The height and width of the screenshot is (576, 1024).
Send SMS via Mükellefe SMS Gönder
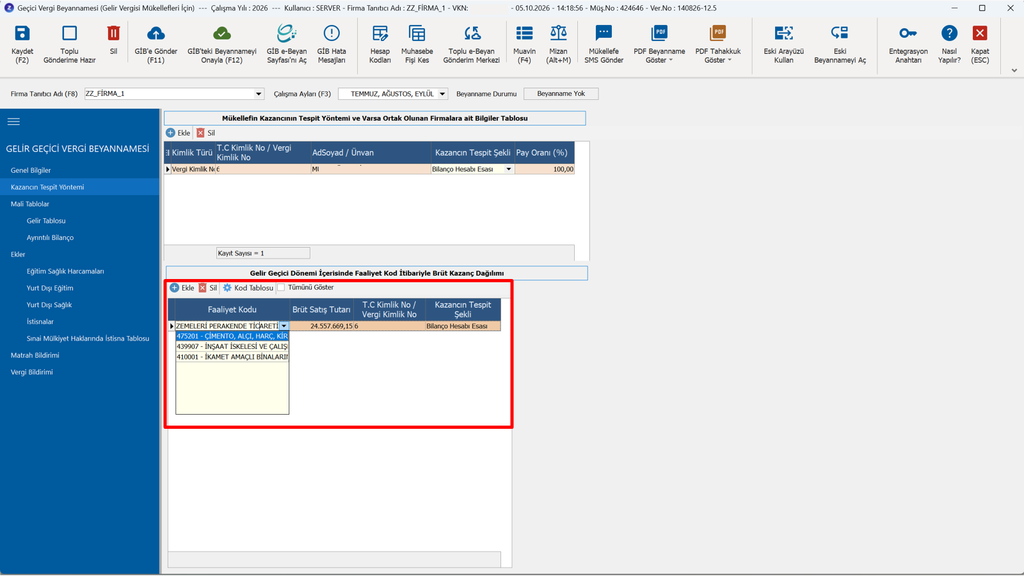point(604,44)
